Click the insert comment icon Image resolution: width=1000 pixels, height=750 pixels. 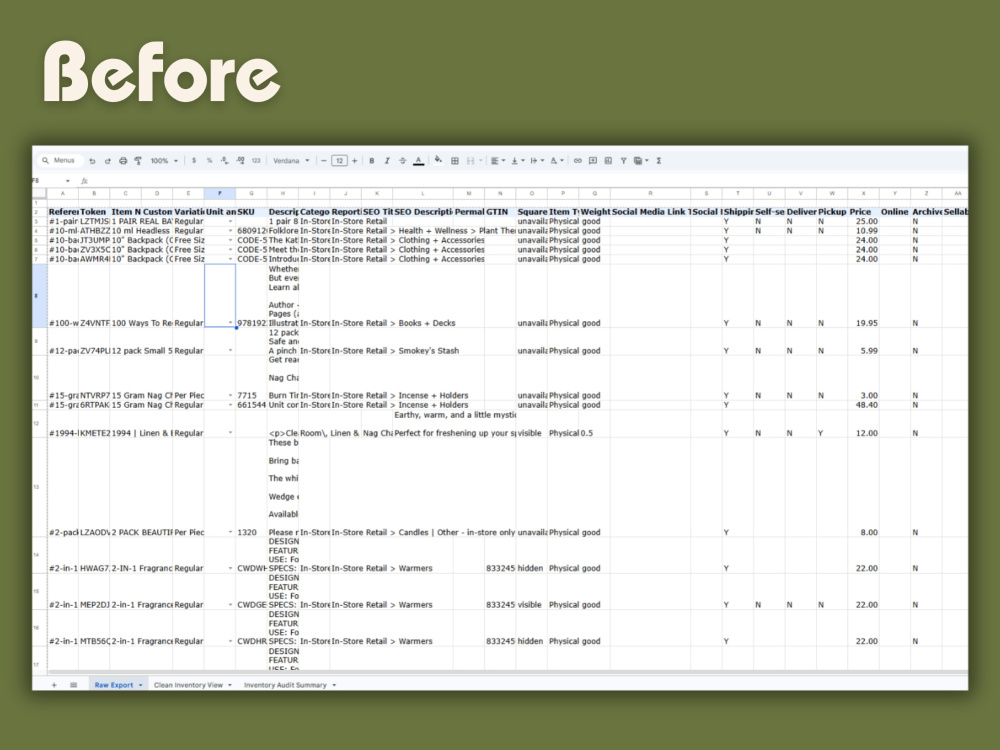pyautogui.click(x=593, y=161)
